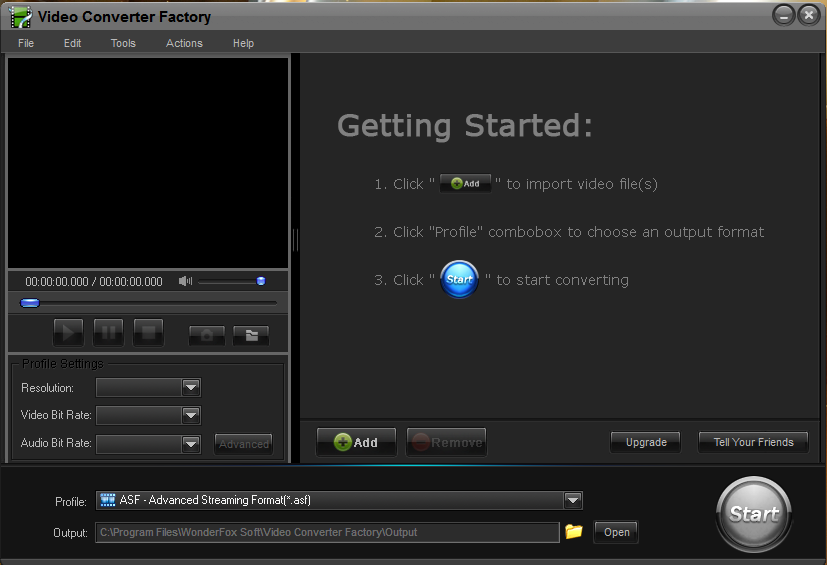Open the Tools menu
The height and width of the screenshot is (565, 827).
click(123, 43)
